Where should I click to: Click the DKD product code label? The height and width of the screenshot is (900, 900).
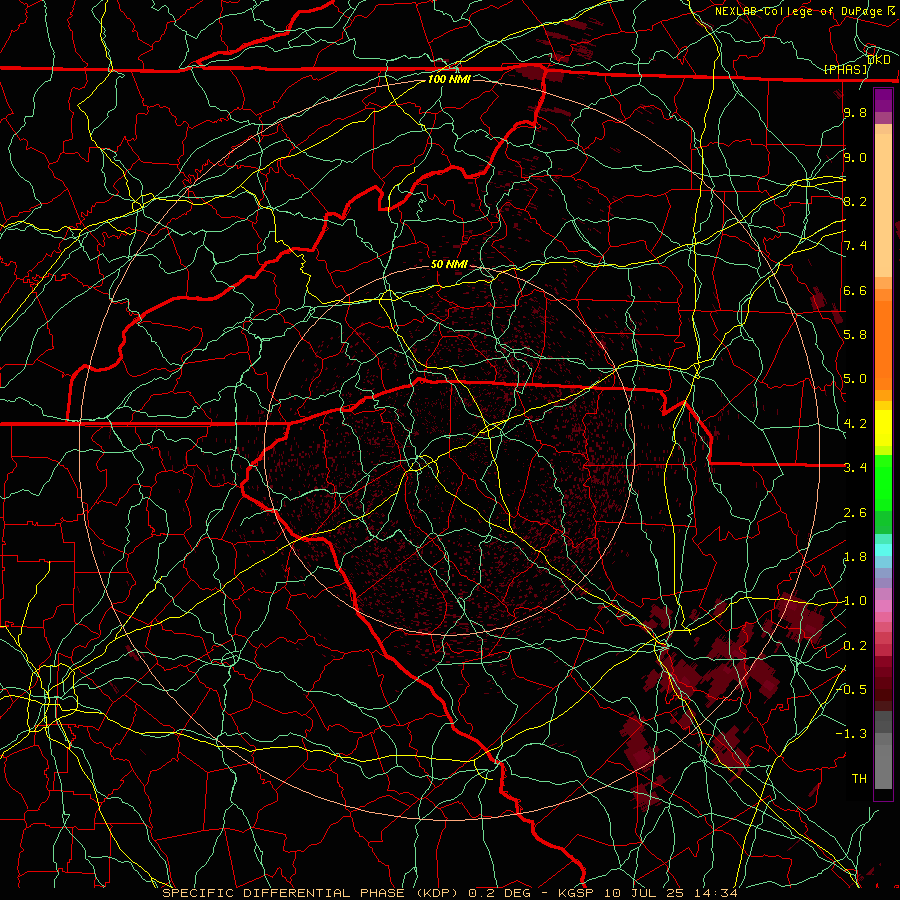tap(879, 60)
